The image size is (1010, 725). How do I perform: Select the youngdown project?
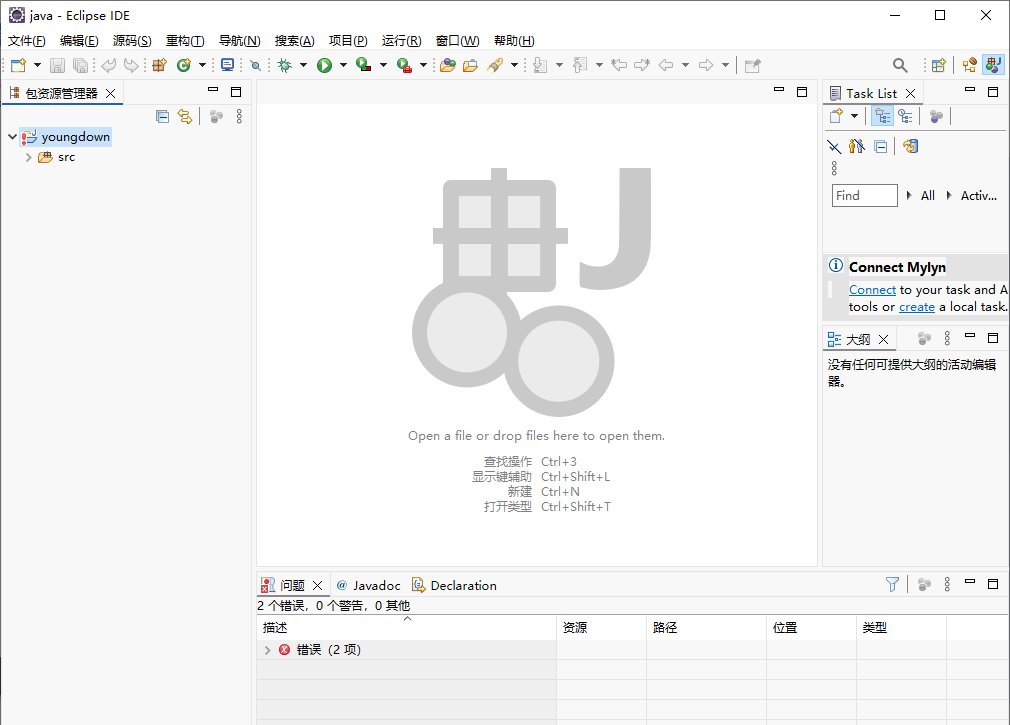(x=66, y=137)
